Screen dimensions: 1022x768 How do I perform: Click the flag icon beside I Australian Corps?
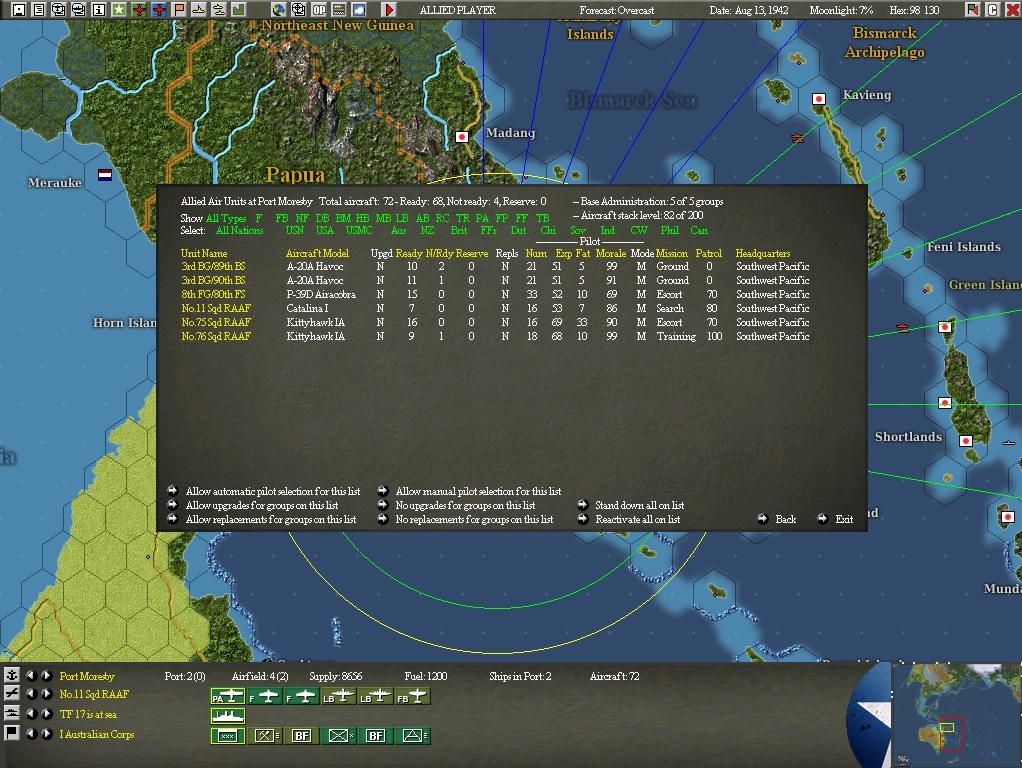click(x=12, y=733)
